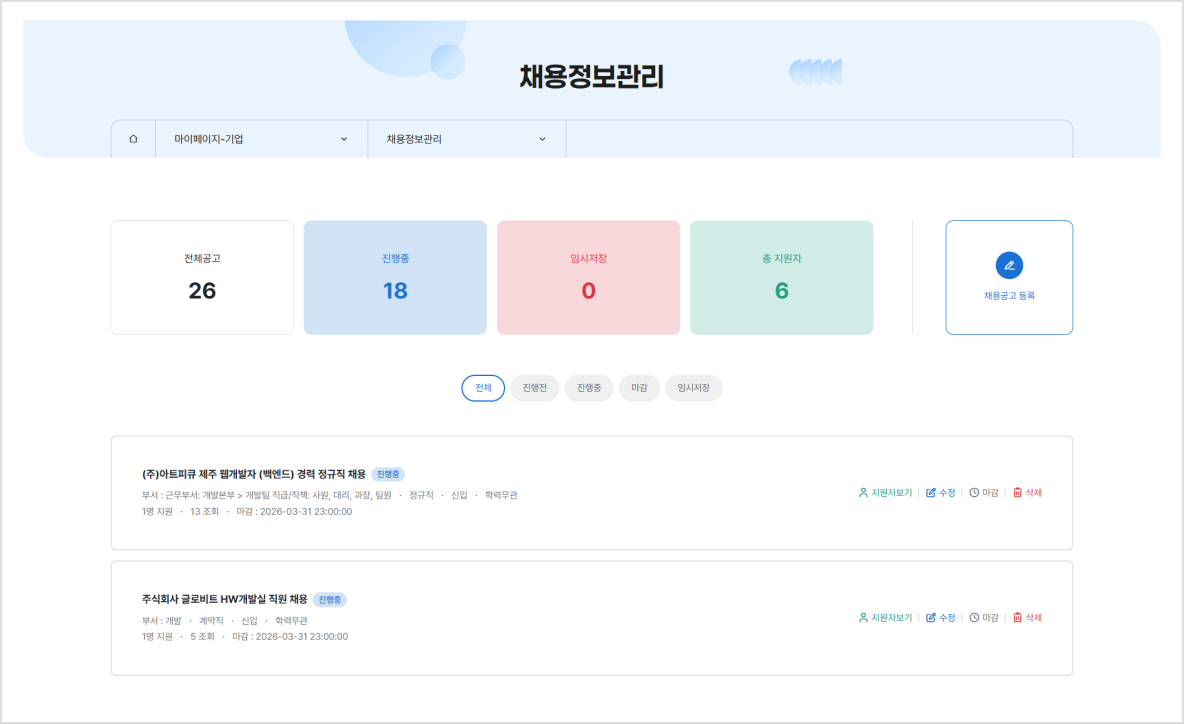This screenshot has height=724, width=1184.
Task: Click the person icon on 글로비트 posting row
Action: tap(864, 617)
